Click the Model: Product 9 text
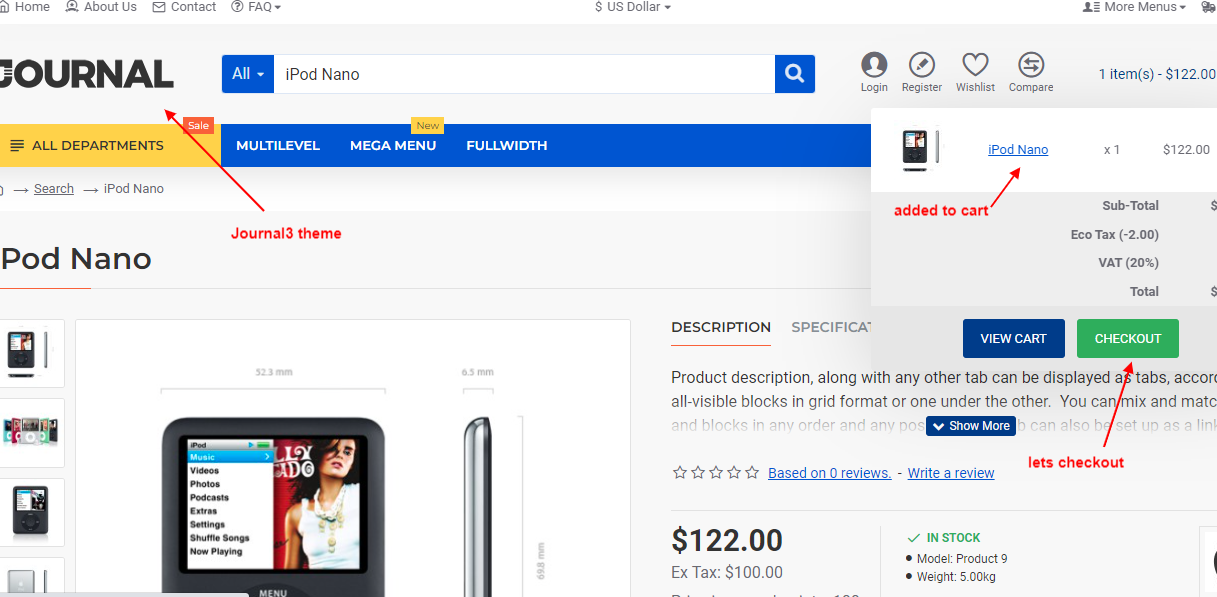 962,559
